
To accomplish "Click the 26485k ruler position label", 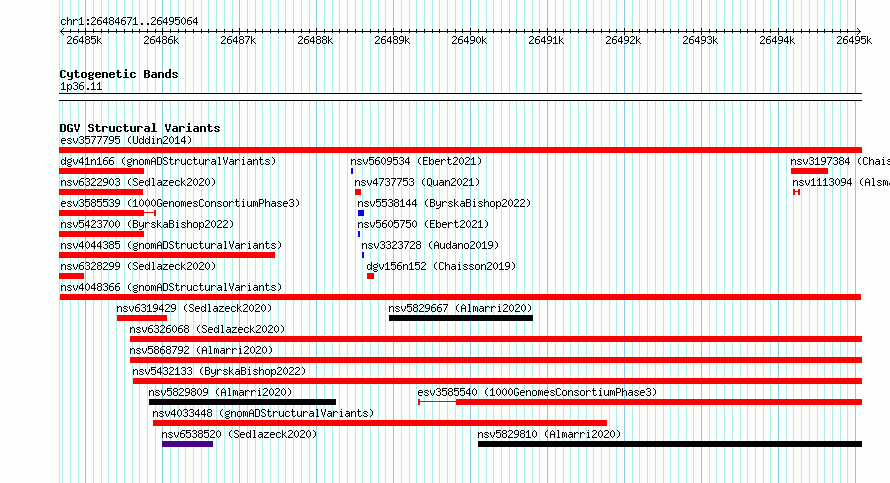I will click(84, 40).
